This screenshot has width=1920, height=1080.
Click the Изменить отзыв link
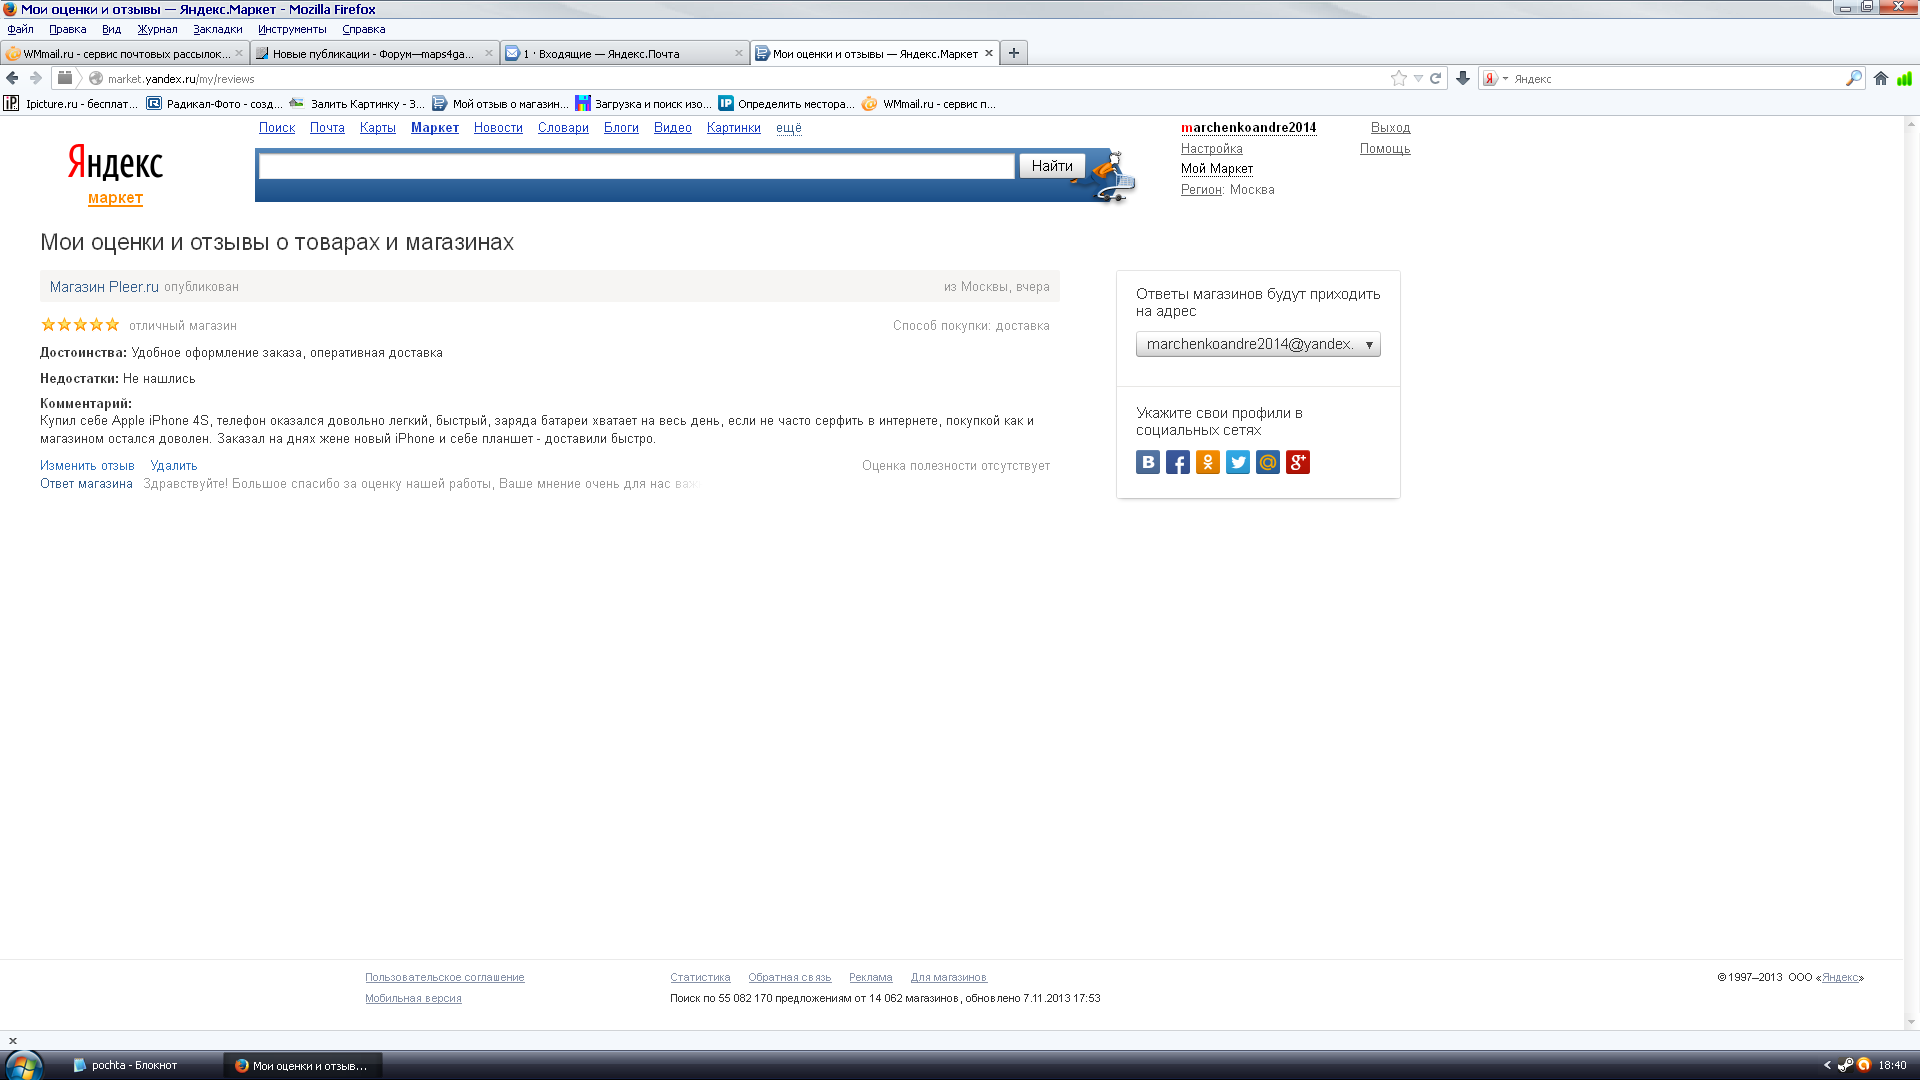pos(87,466)
